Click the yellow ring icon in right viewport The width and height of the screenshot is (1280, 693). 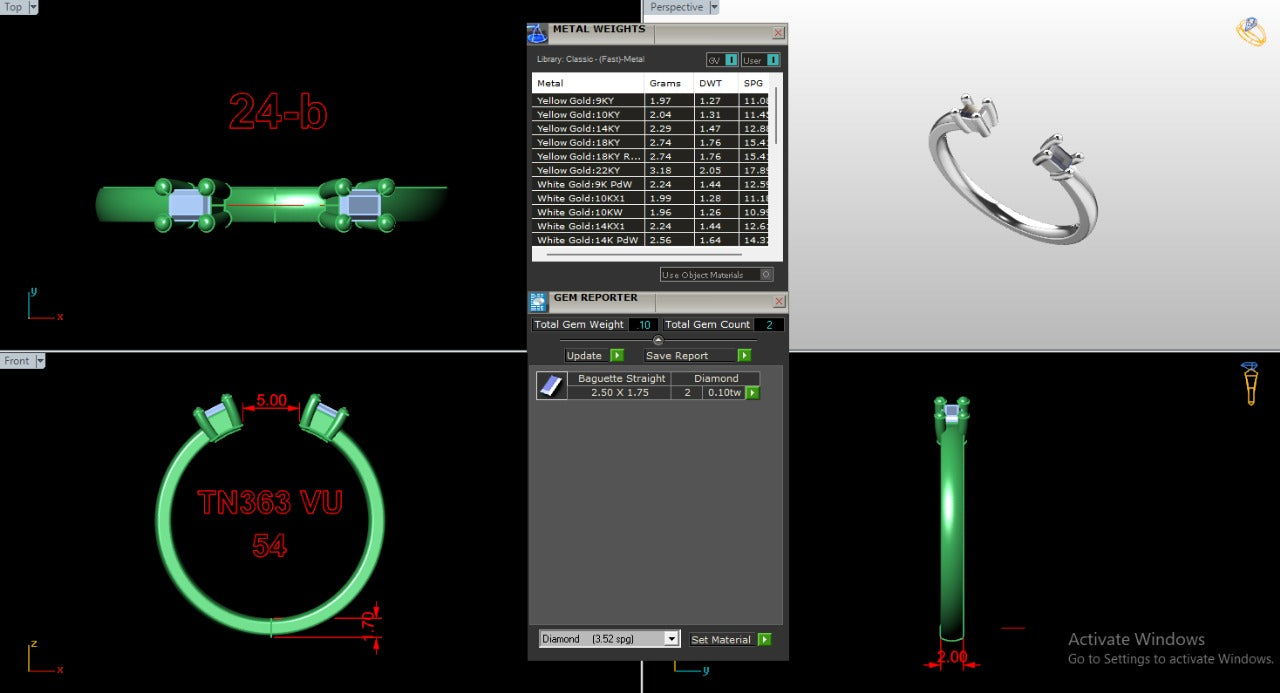click(x=1250, y=384)
